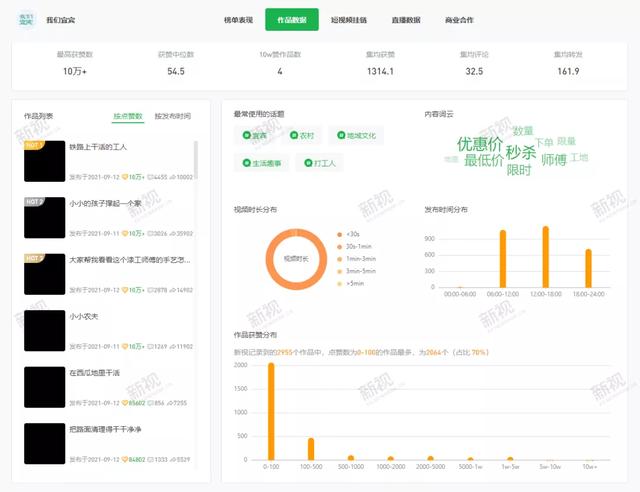Open the 短视频挂链 tab
Image resolution: width=640 pixels, height=492 pixels.
(348, 20)
